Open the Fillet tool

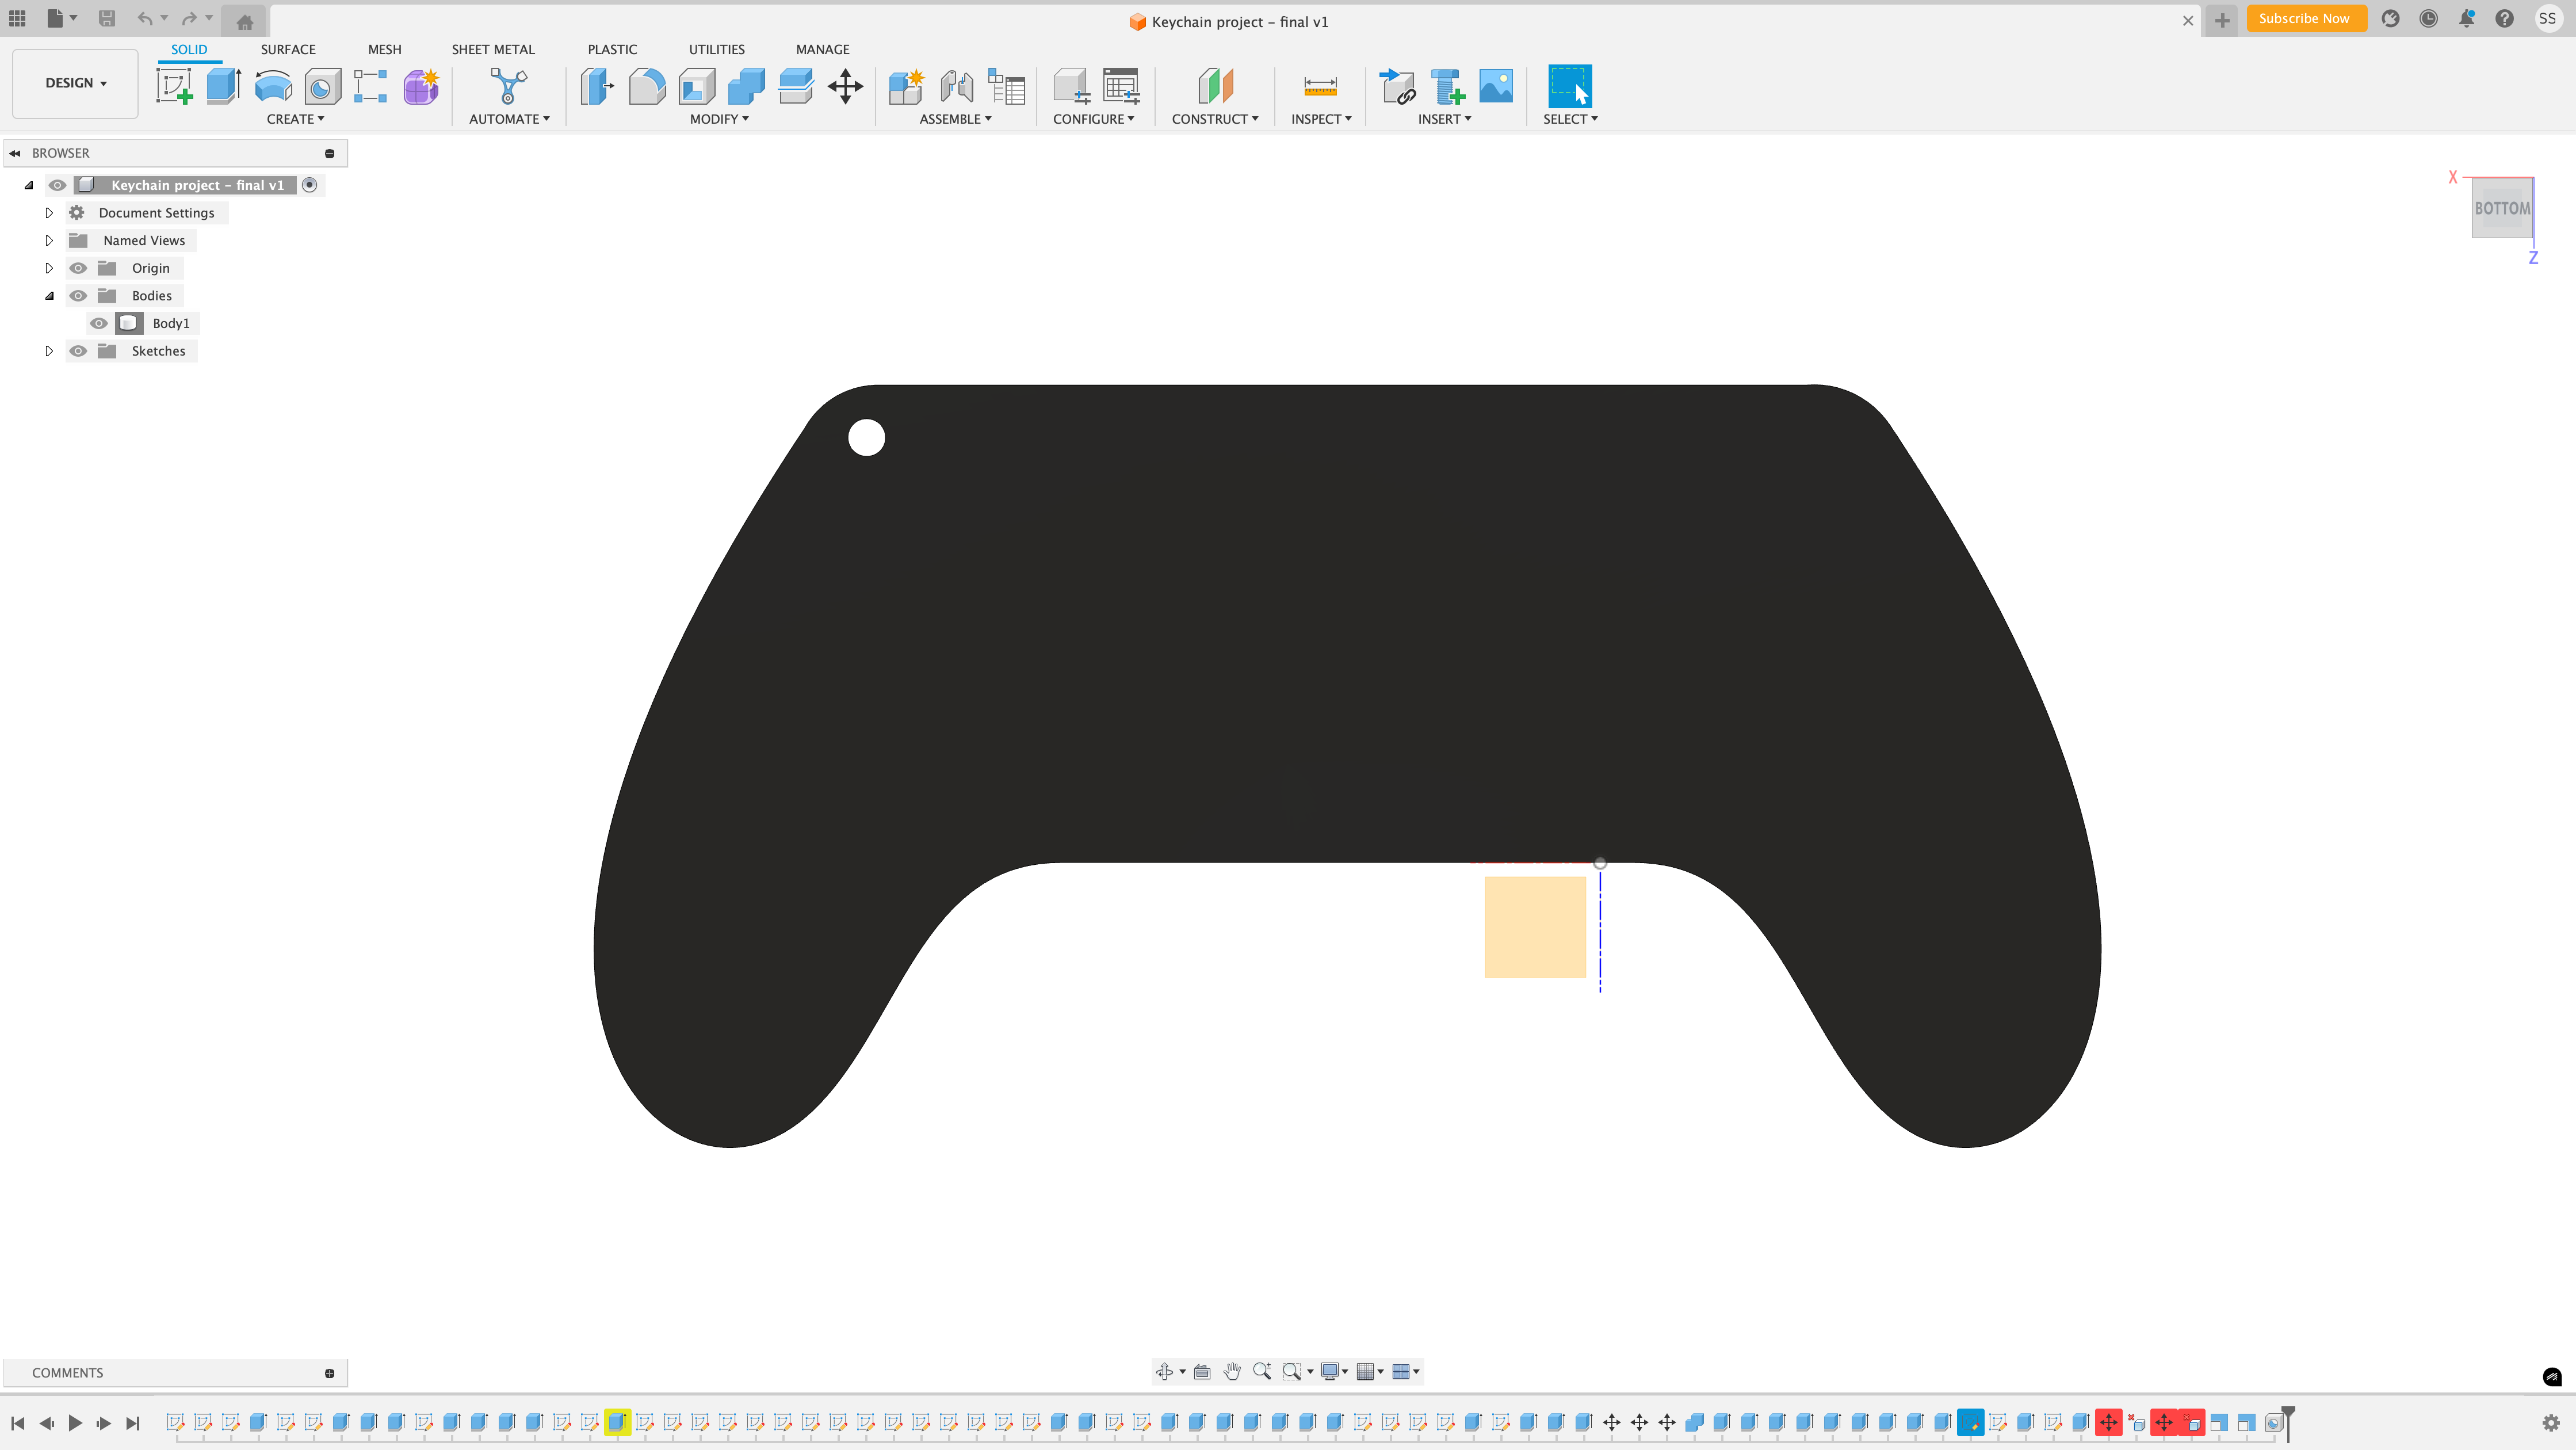[x=646, y=86]
